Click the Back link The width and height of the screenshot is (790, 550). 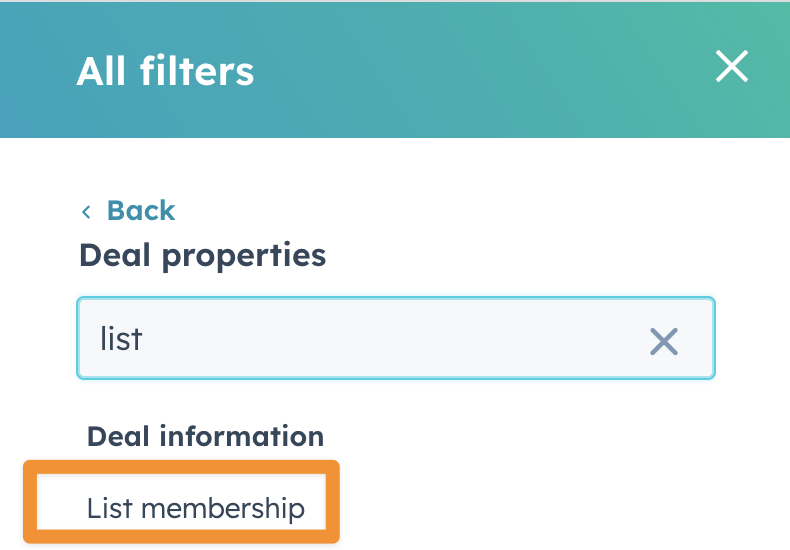(x=140, y=211)
